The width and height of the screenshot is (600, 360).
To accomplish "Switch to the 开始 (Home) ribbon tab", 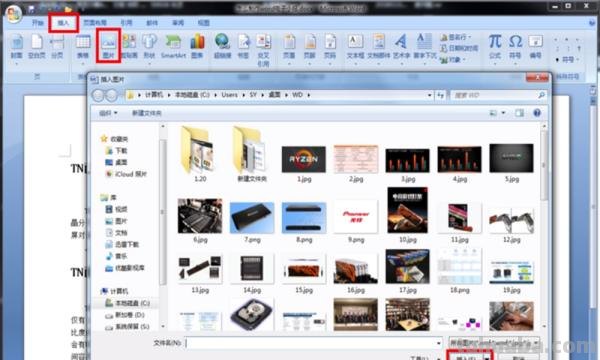I will [x=38, y=23].
